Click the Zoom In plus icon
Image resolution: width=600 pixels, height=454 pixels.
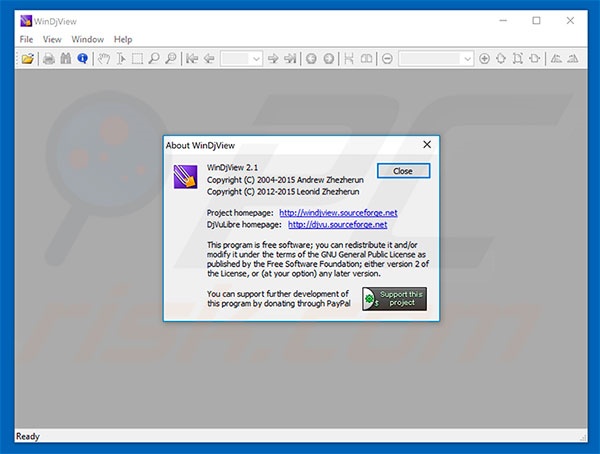tap(484, 59)
